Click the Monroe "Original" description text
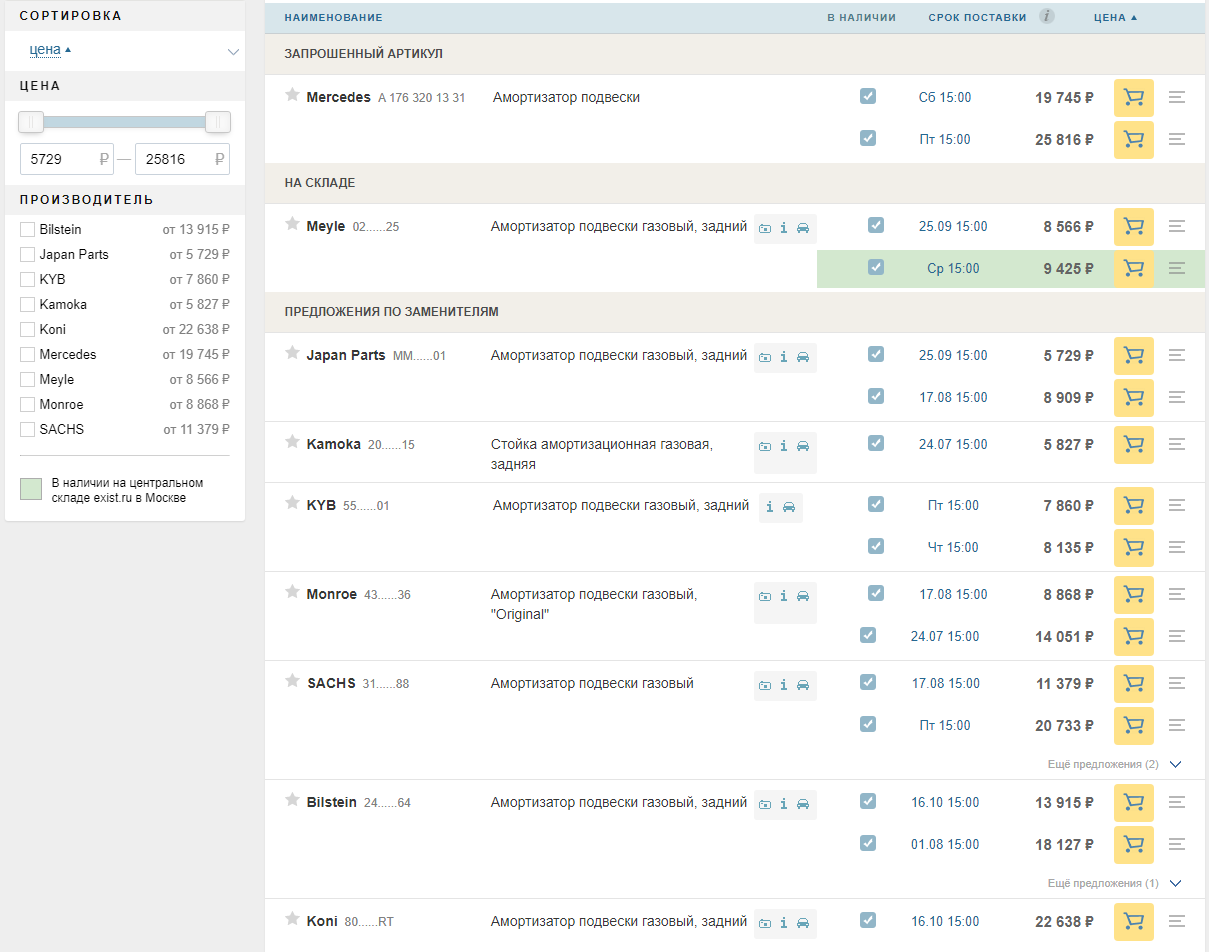 594,604
